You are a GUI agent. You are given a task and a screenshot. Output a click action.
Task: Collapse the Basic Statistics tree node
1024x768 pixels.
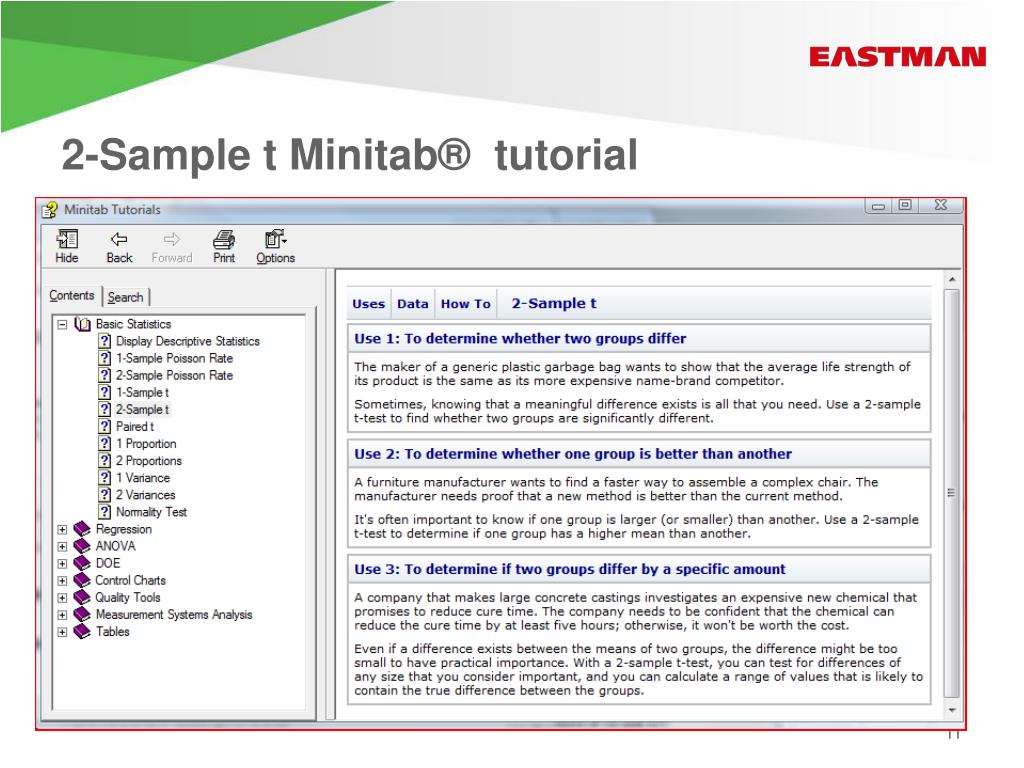(62, 324)
